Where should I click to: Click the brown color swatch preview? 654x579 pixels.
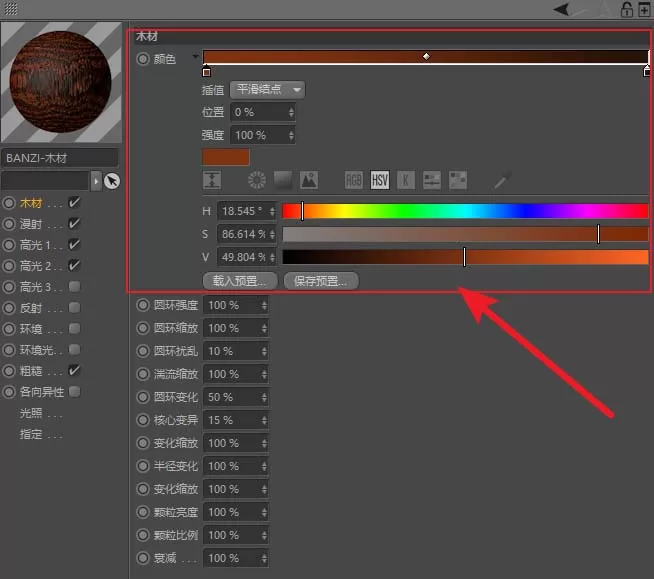226,157
